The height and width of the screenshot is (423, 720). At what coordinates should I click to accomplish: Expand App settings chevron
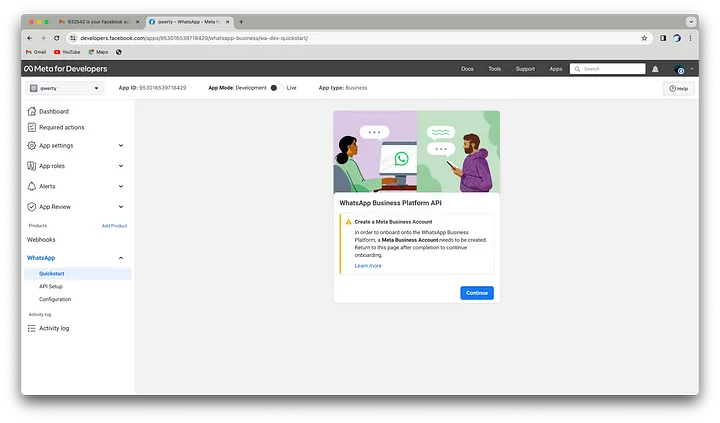[121, 146]
